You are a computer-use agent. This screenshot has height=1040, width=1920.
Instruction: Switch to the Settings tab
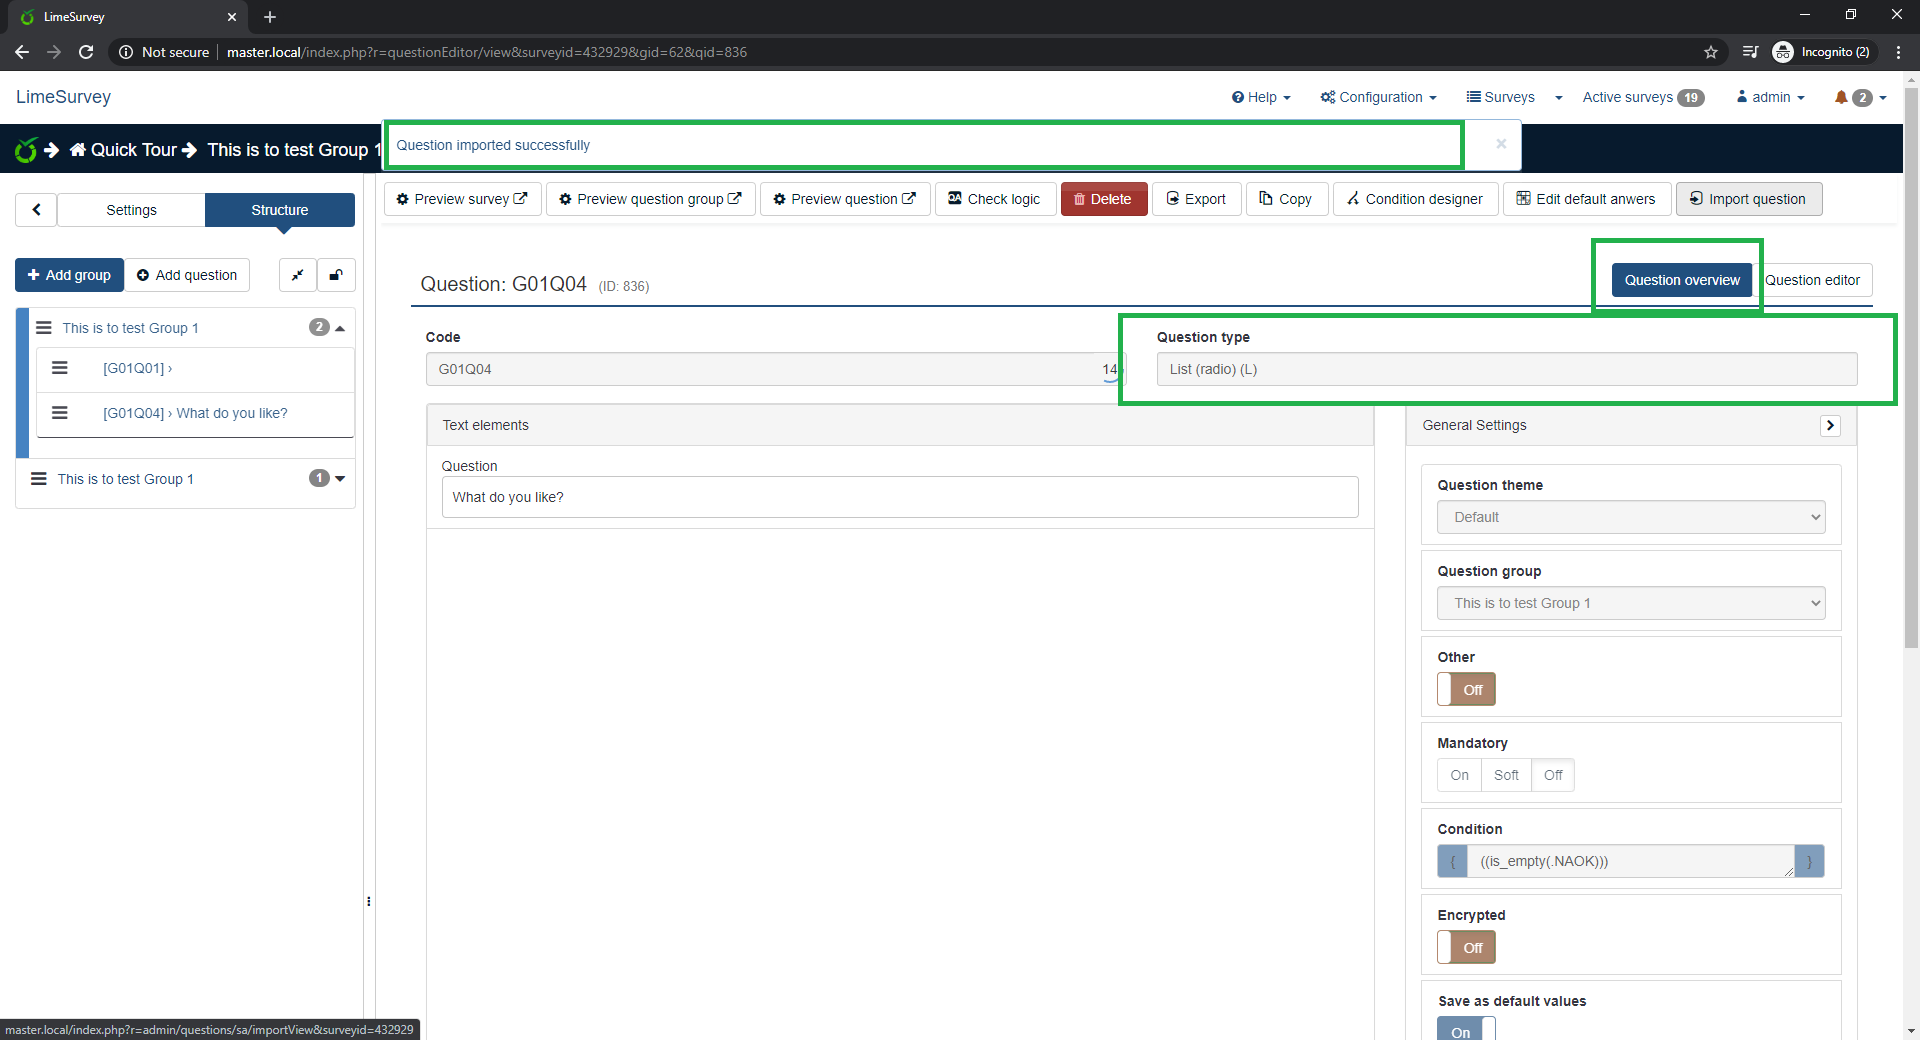pyautogui.click(x=131, y=210)
